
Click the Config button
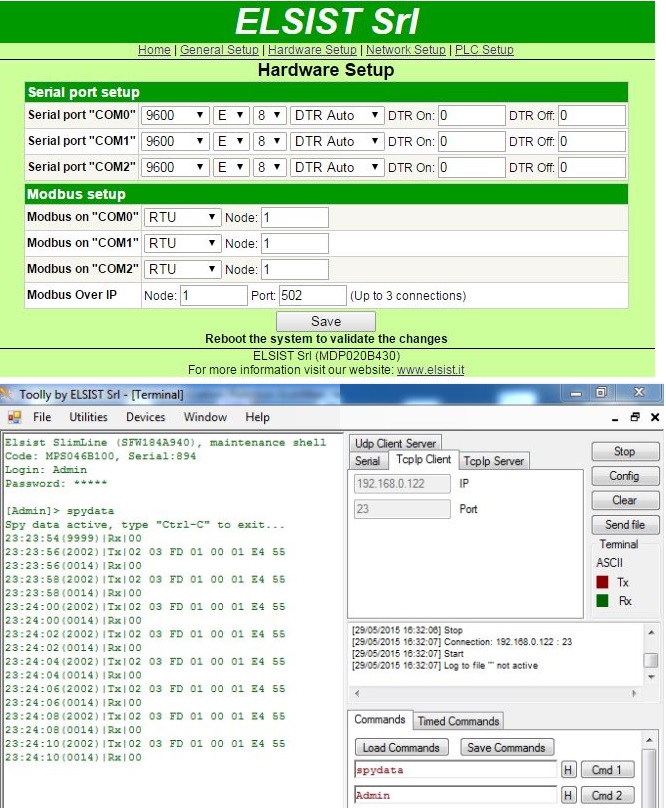[x=625, y=476]
